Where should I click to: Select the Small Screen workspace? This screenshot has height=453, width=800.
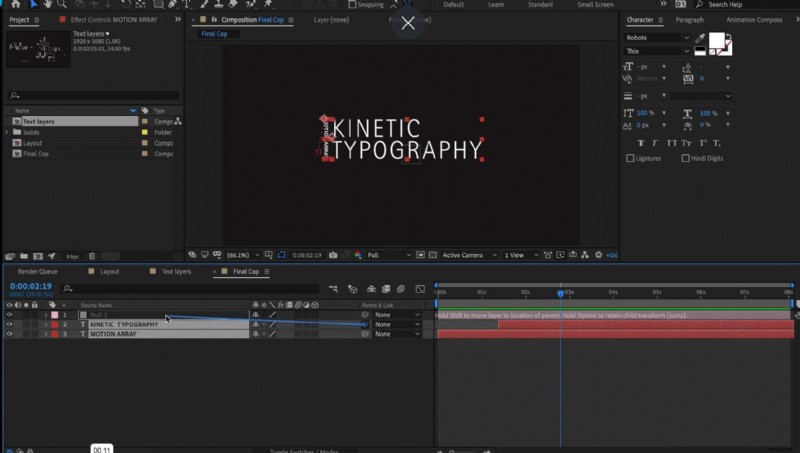[595, 5]
